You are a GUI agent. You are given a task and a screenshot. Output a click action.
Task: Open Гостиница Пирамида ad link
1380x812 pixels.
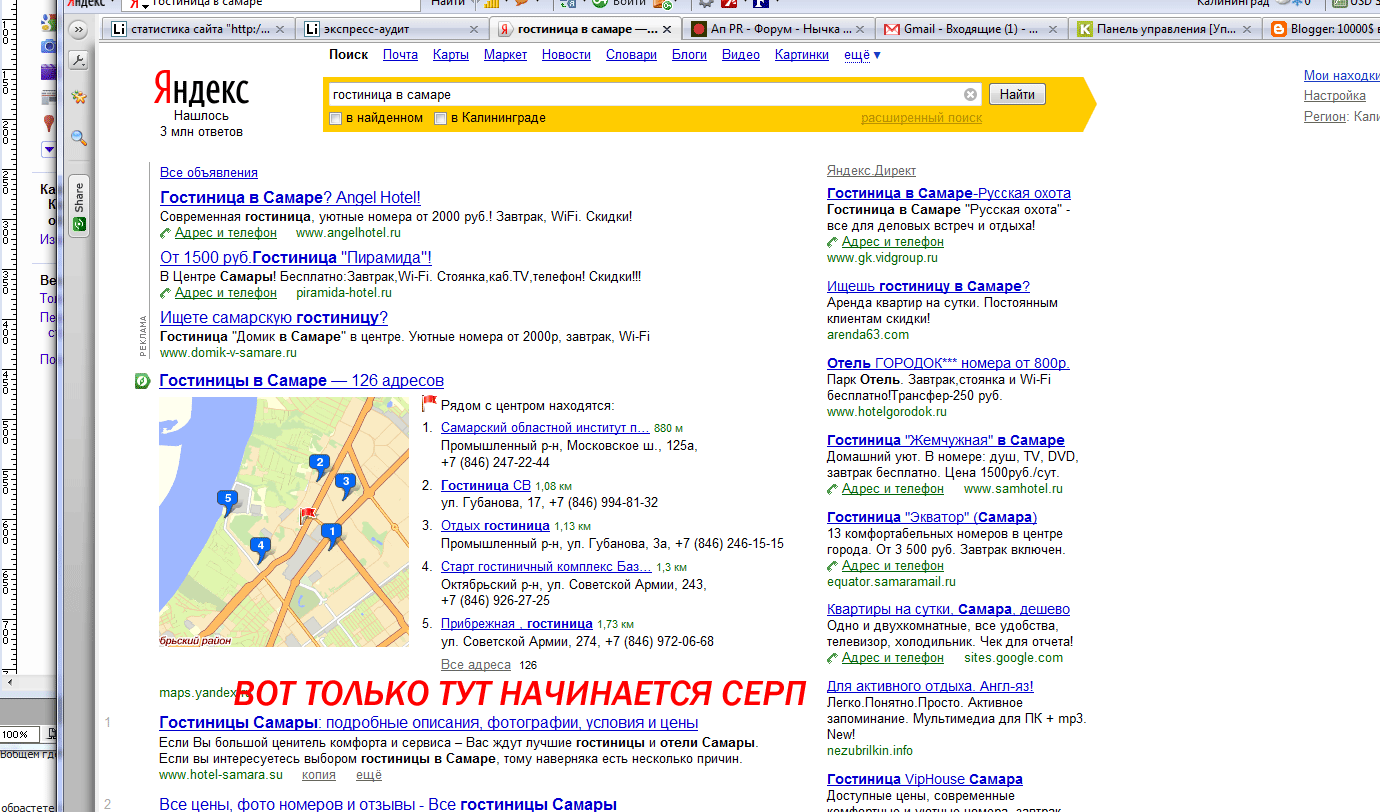tap(296, 258)
